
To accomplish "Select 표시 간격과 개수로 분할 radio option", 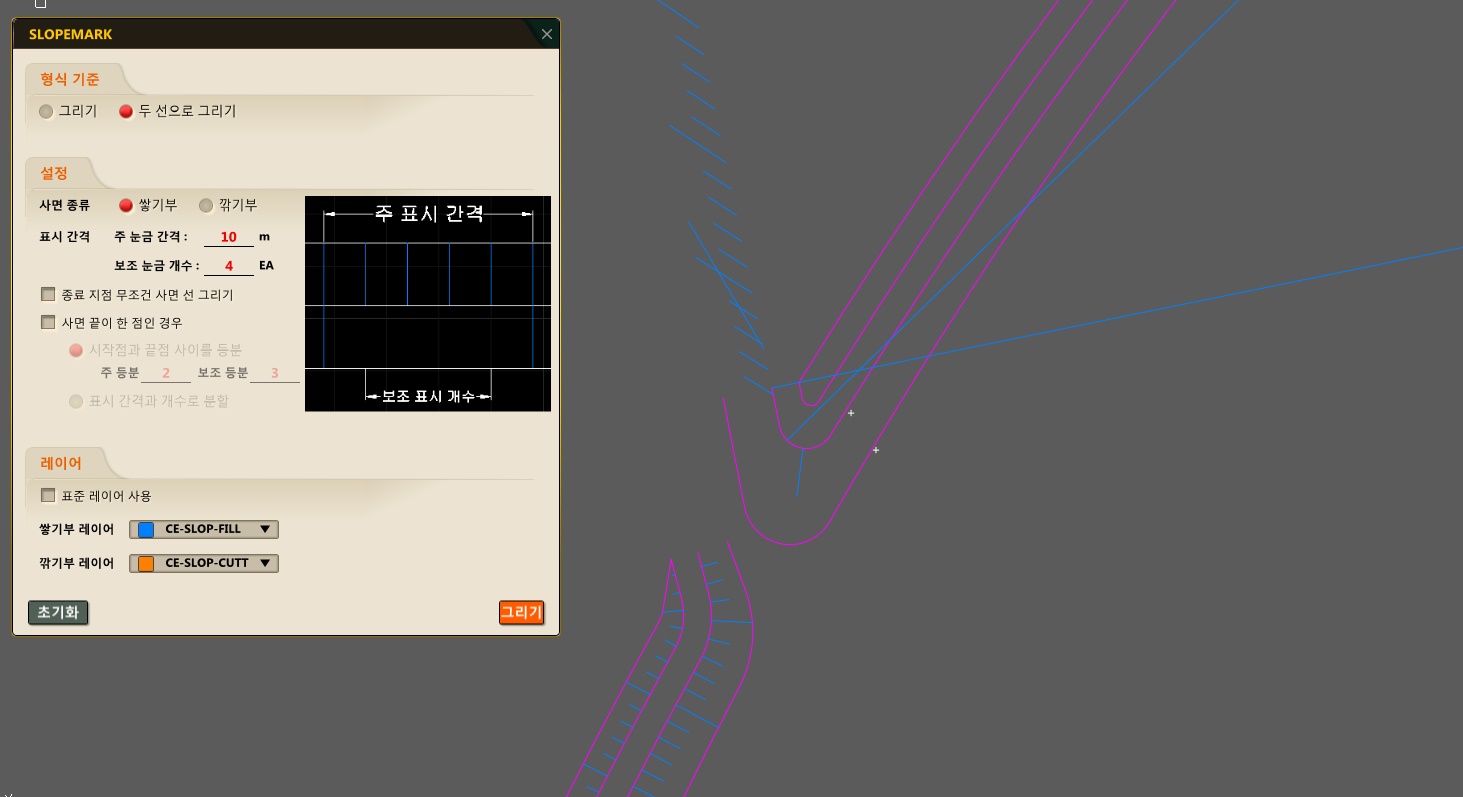I will 76,401.
